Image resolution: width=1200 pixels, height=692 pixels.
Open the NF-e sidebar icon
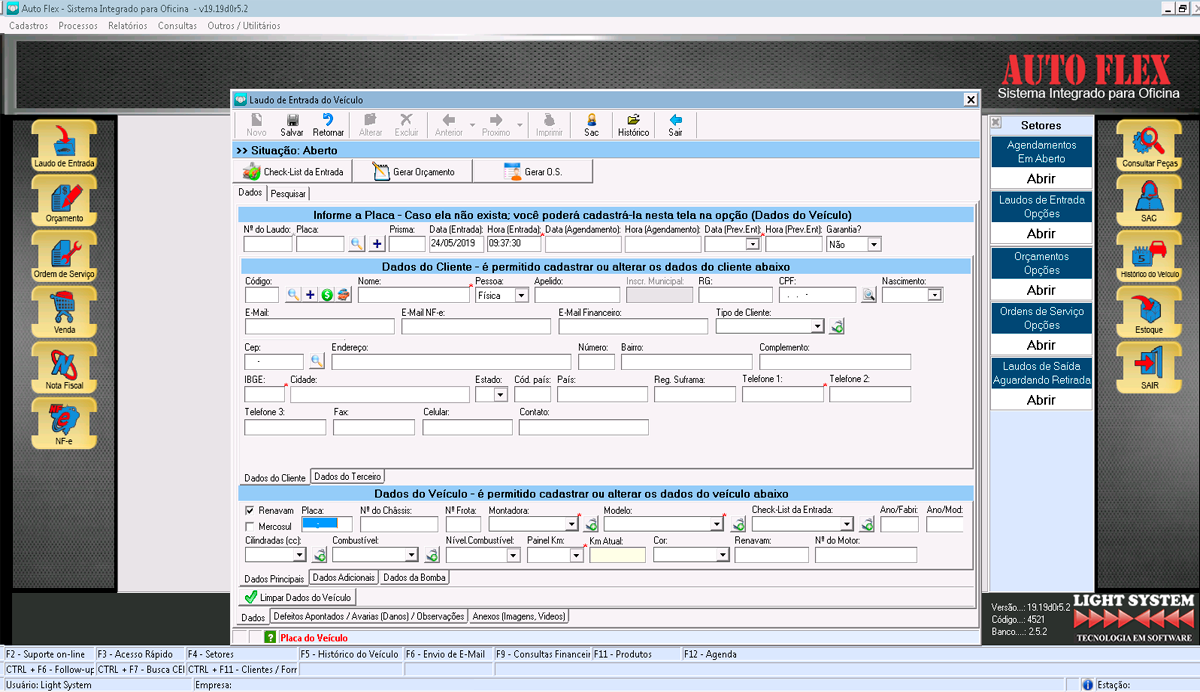pos(64,423)
